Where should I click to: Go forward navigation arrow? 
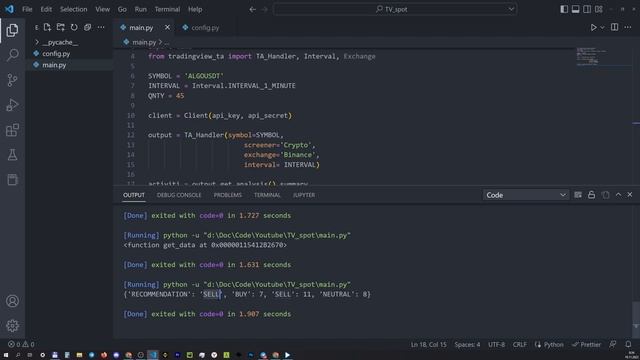[264, 9]
